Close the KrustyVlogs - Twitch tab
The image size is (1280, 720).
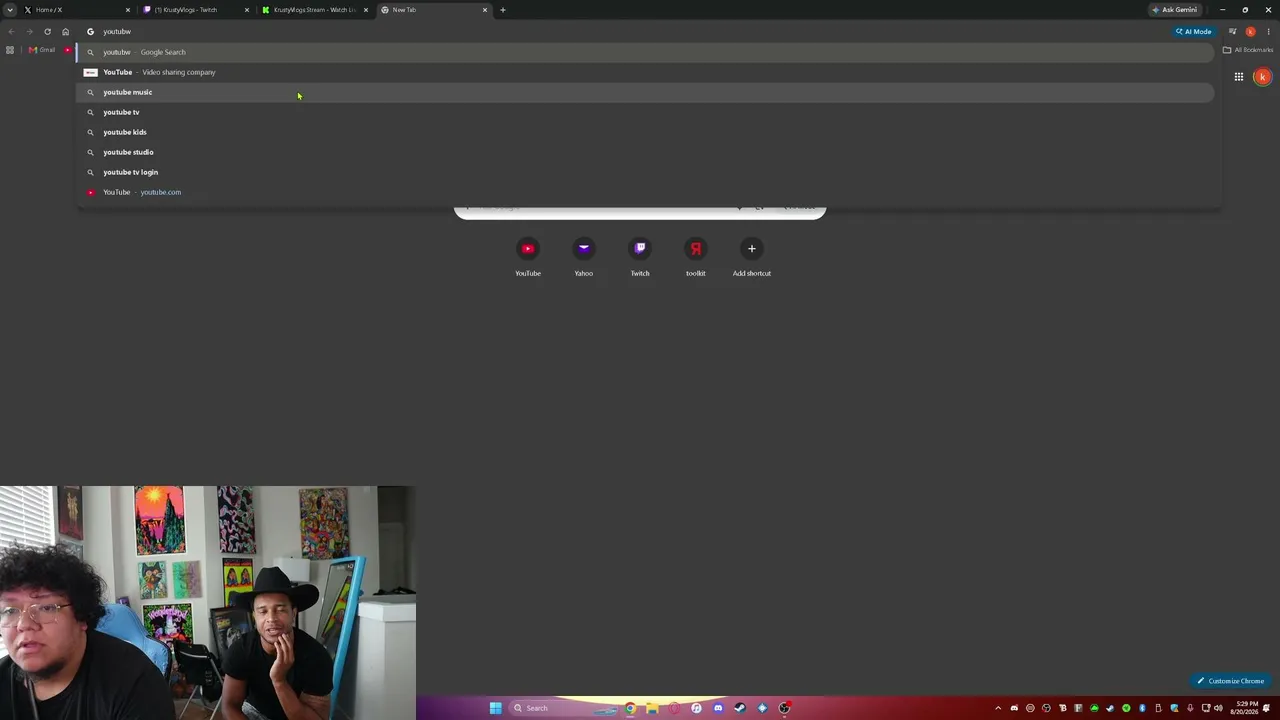point(247,10)
